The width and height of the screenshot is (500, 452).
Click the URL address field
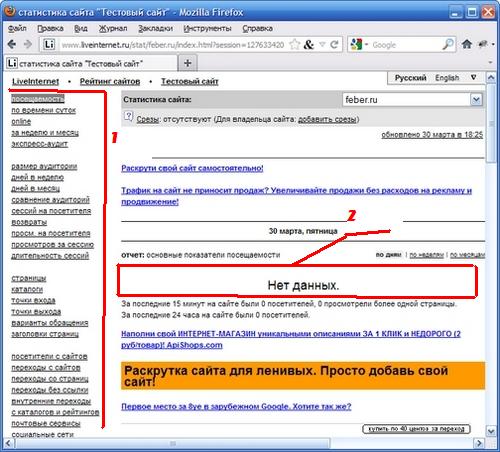[173, 45]
